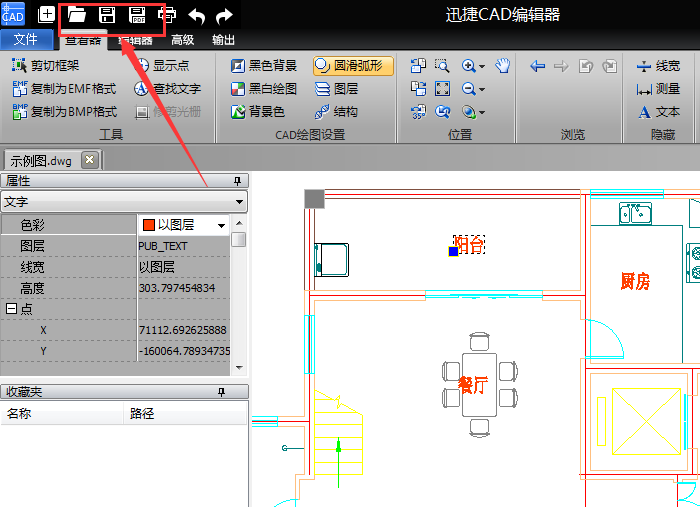Toggle the 圆滑弧形 smooth arc option

(353, 66)
